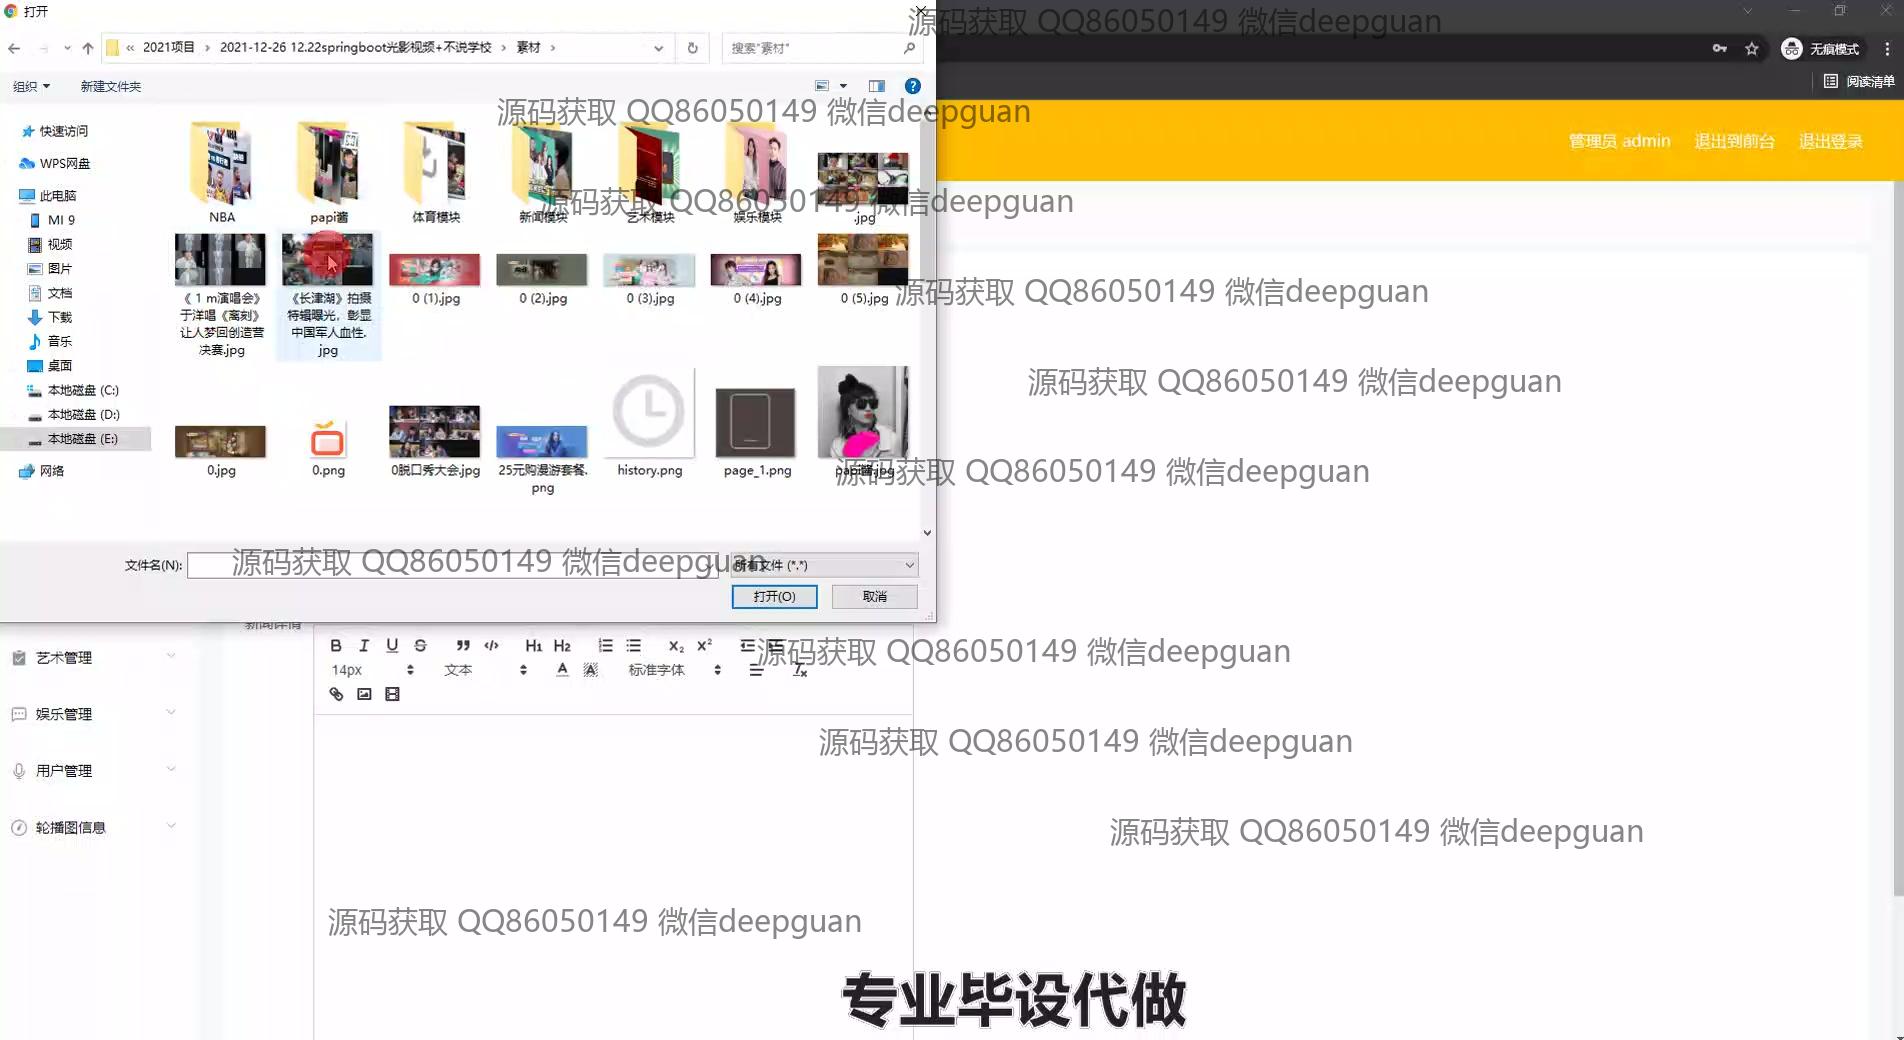This screenshot has height=1040, width=1904.
Task: Toggle bold formatting in the editor
Action: tap(336, 645)
